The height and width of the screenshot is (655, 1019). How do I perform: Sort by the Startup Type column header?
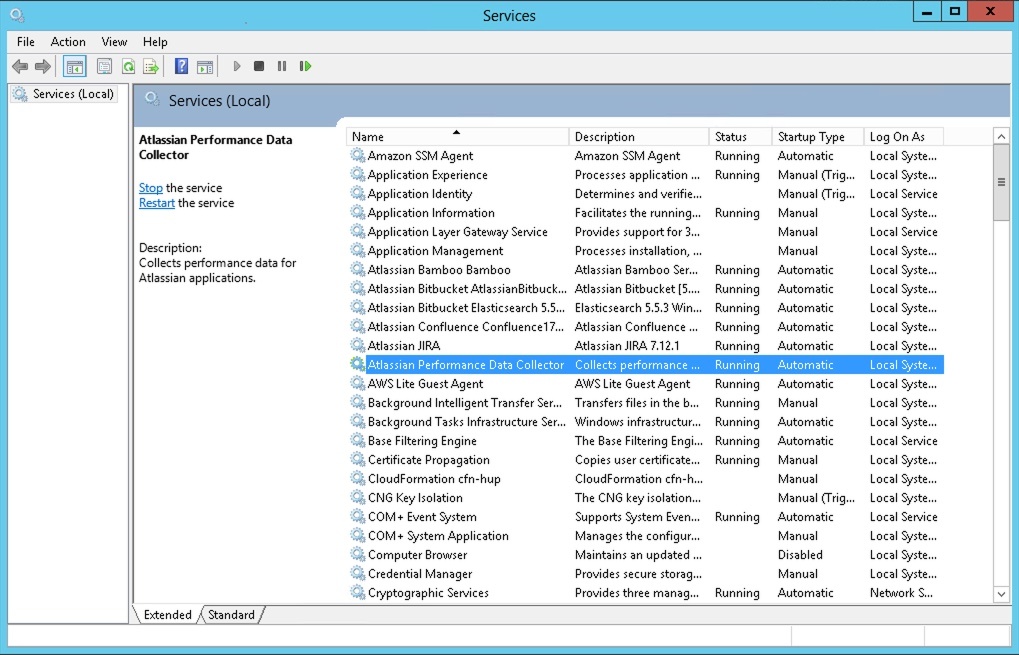pos(818,136)
